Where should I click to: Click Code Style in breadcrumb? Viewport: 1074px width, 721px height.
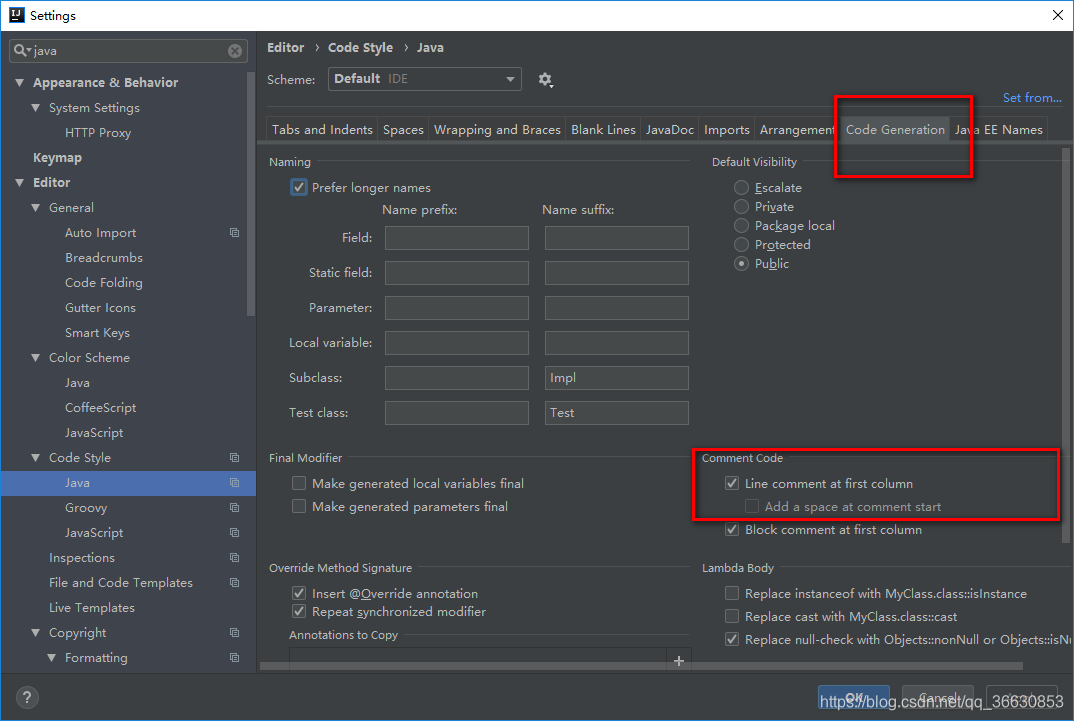[x=360, y=47]
